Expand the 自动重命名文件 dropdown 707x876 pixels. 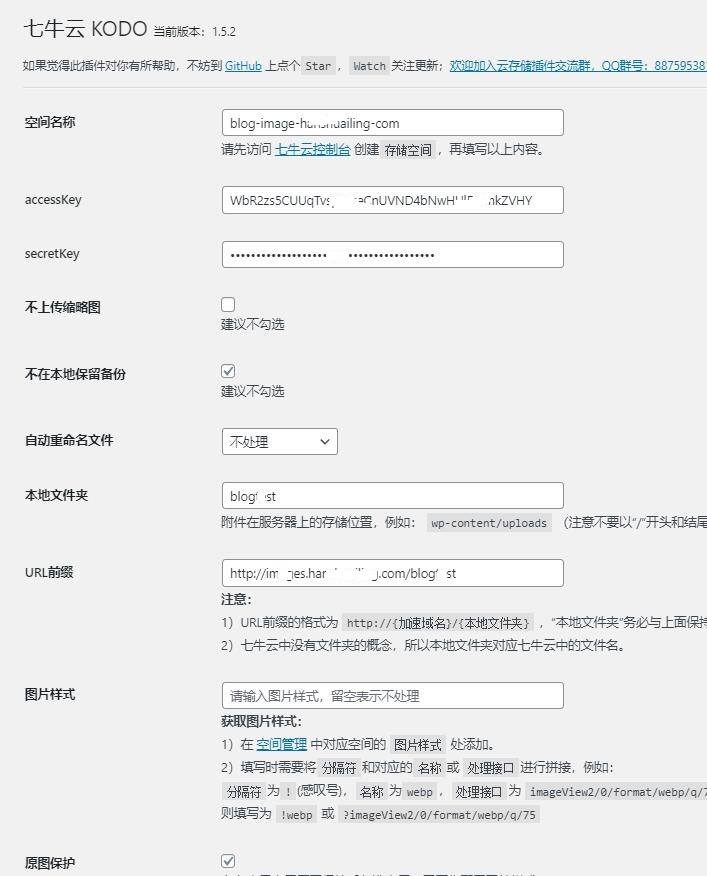[279, 441]
